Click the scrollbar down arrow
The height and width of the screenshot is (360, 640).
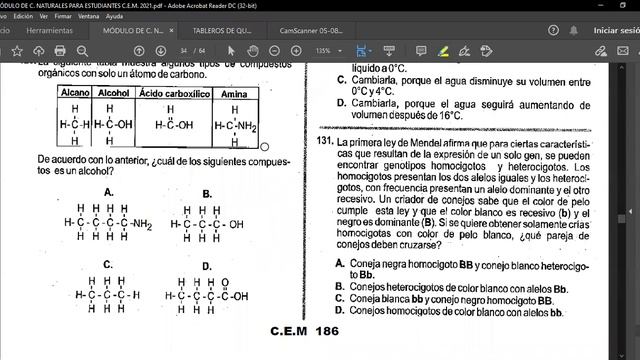622,356
